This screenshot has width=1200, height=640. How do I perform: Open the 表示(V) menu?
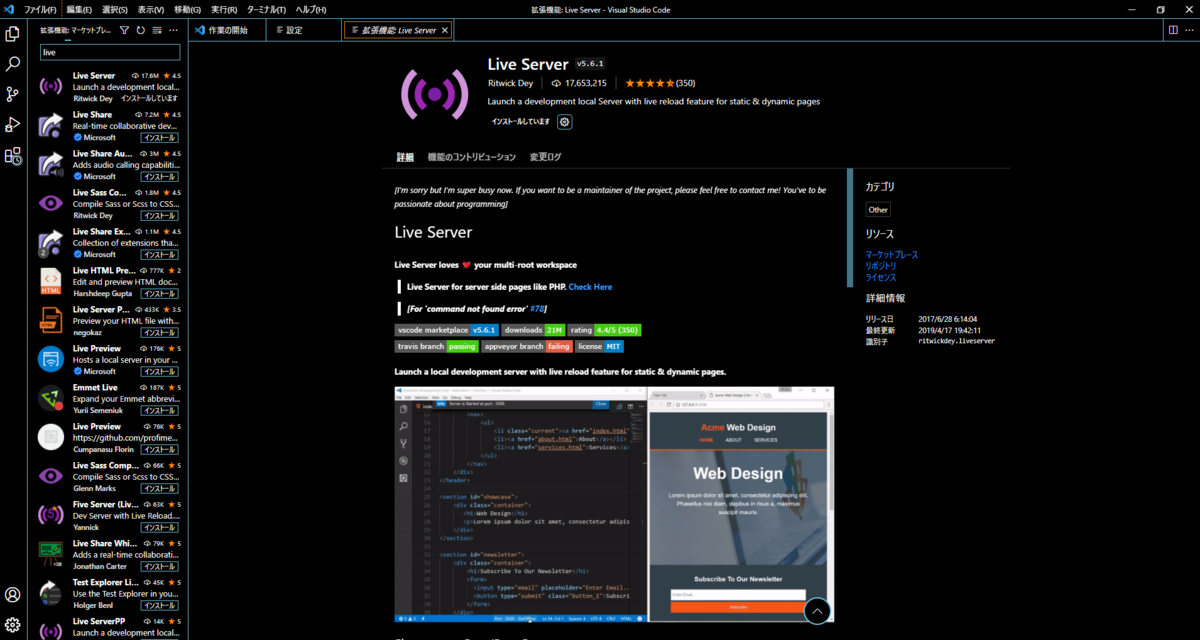click(151, 9)
